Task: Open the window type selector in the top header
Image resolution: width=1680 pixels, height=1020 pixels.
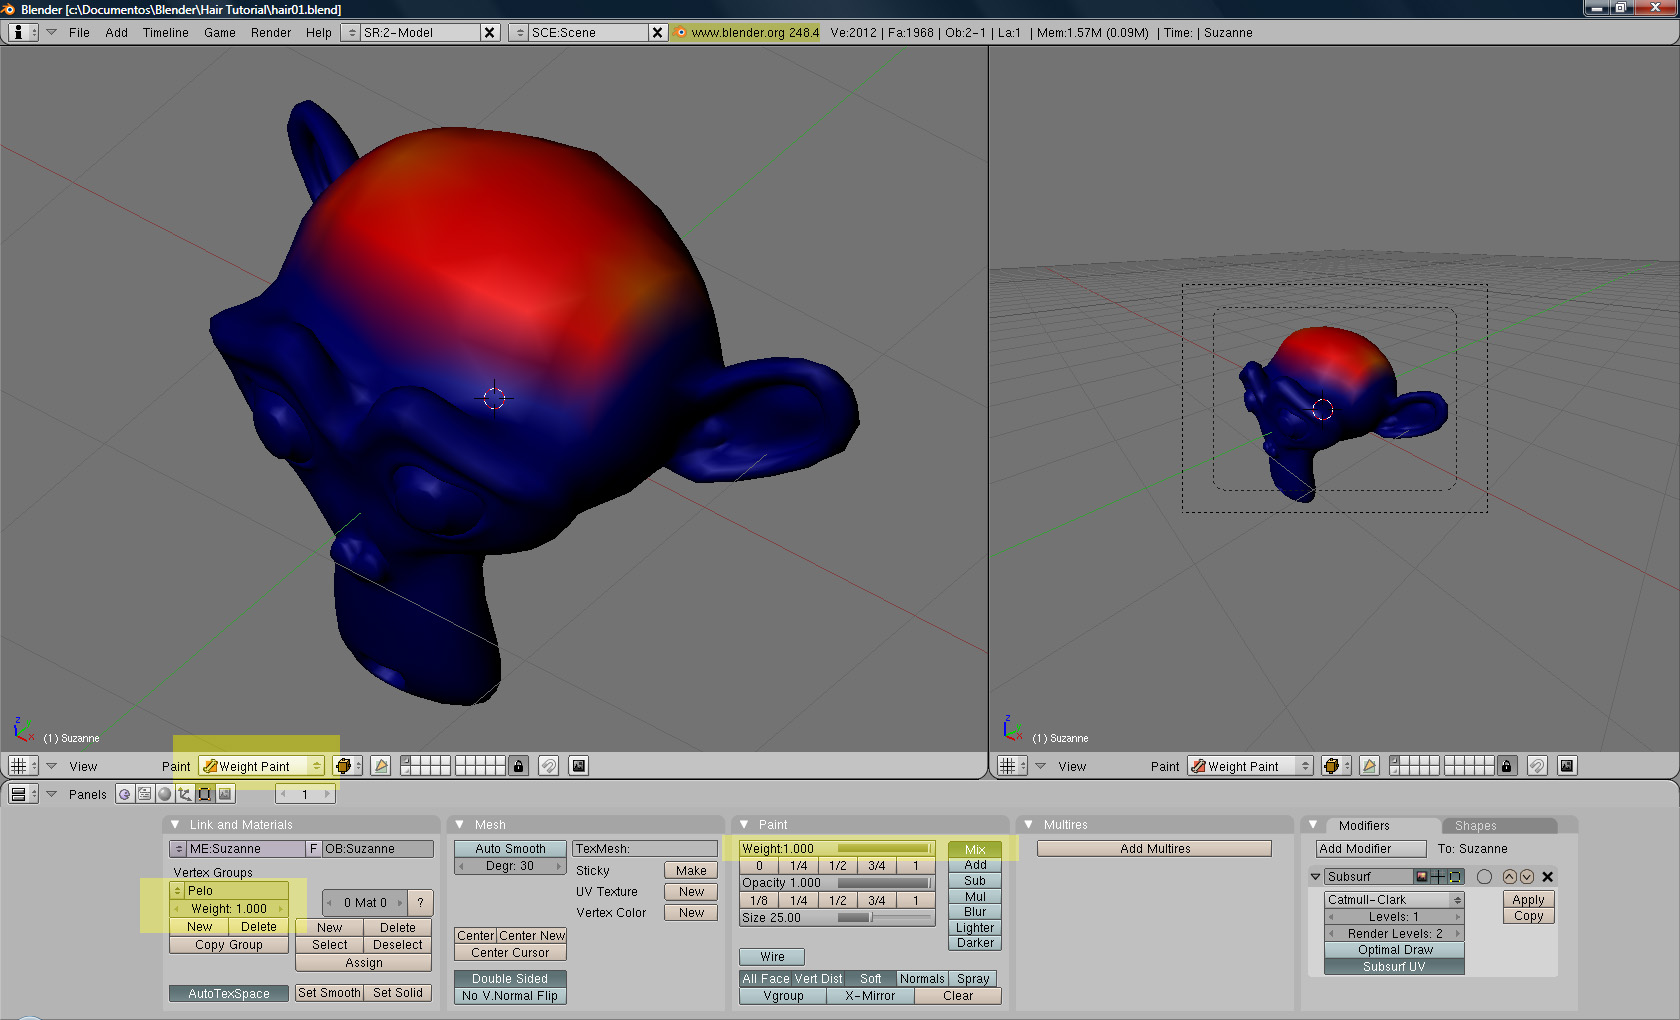Action: (x=23, y=32)
